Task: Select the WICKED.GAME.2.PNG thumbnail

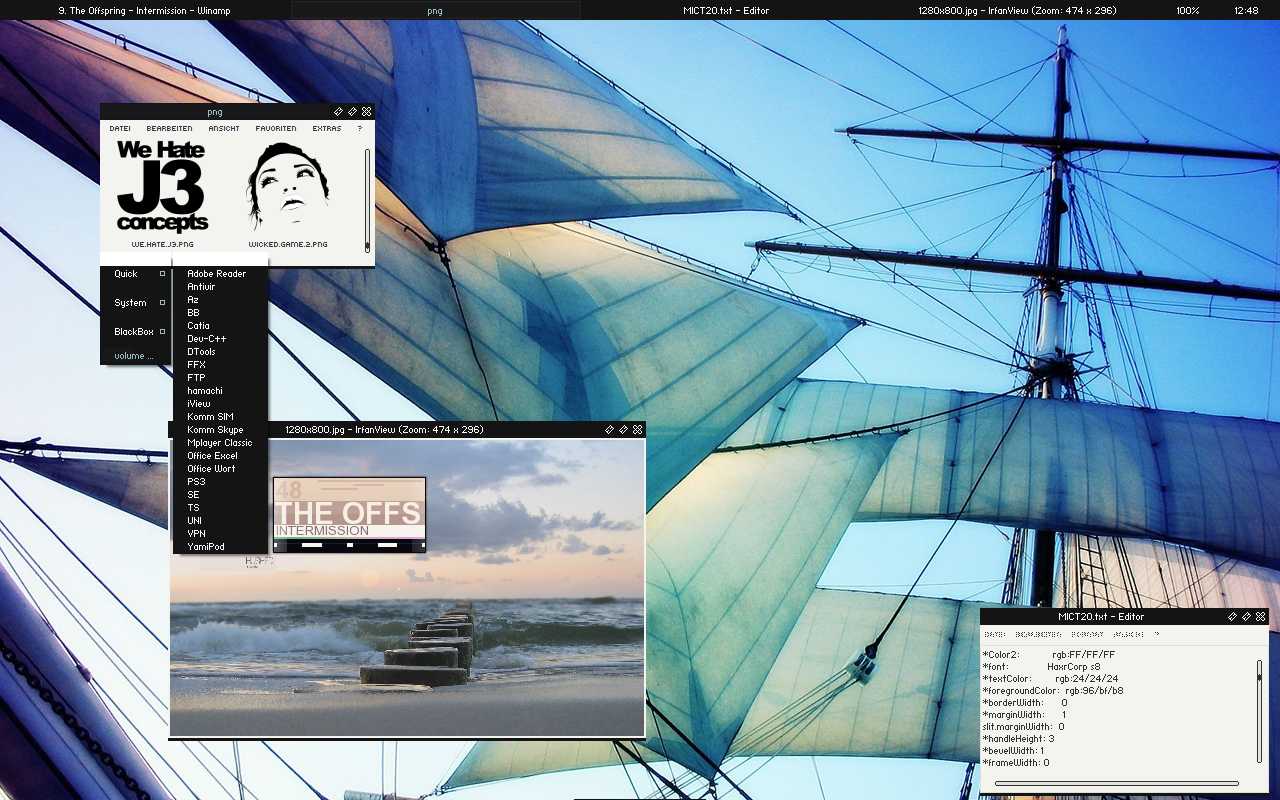Action: pyautogui.click(x=288, y=194)
